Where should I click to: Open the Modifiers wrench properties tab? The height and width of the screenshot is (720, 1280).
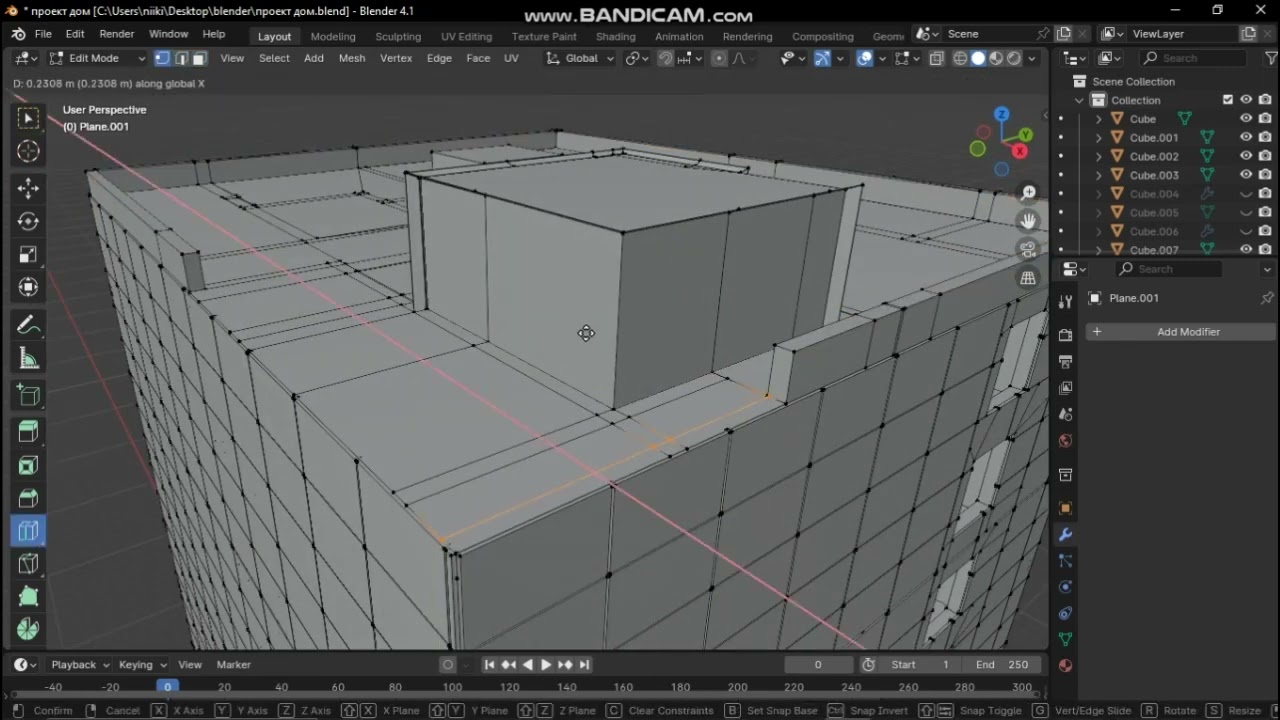1065,535
